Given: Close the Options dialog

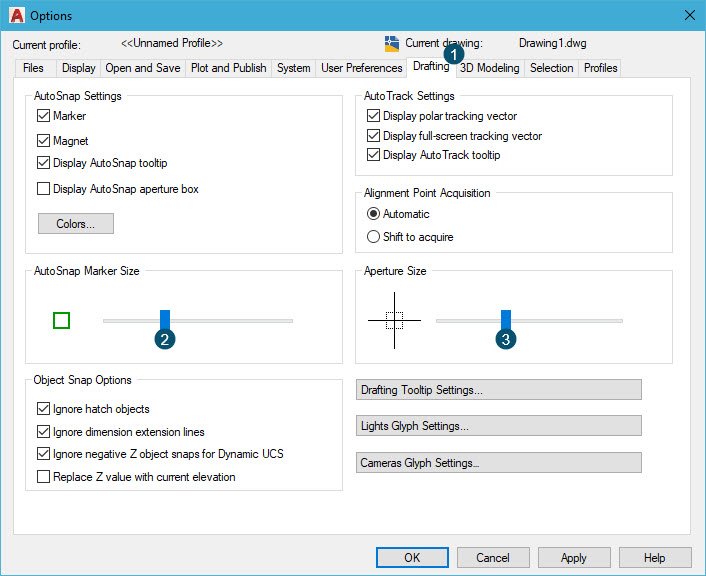Looking at the screenshot, I should point(689,15).
